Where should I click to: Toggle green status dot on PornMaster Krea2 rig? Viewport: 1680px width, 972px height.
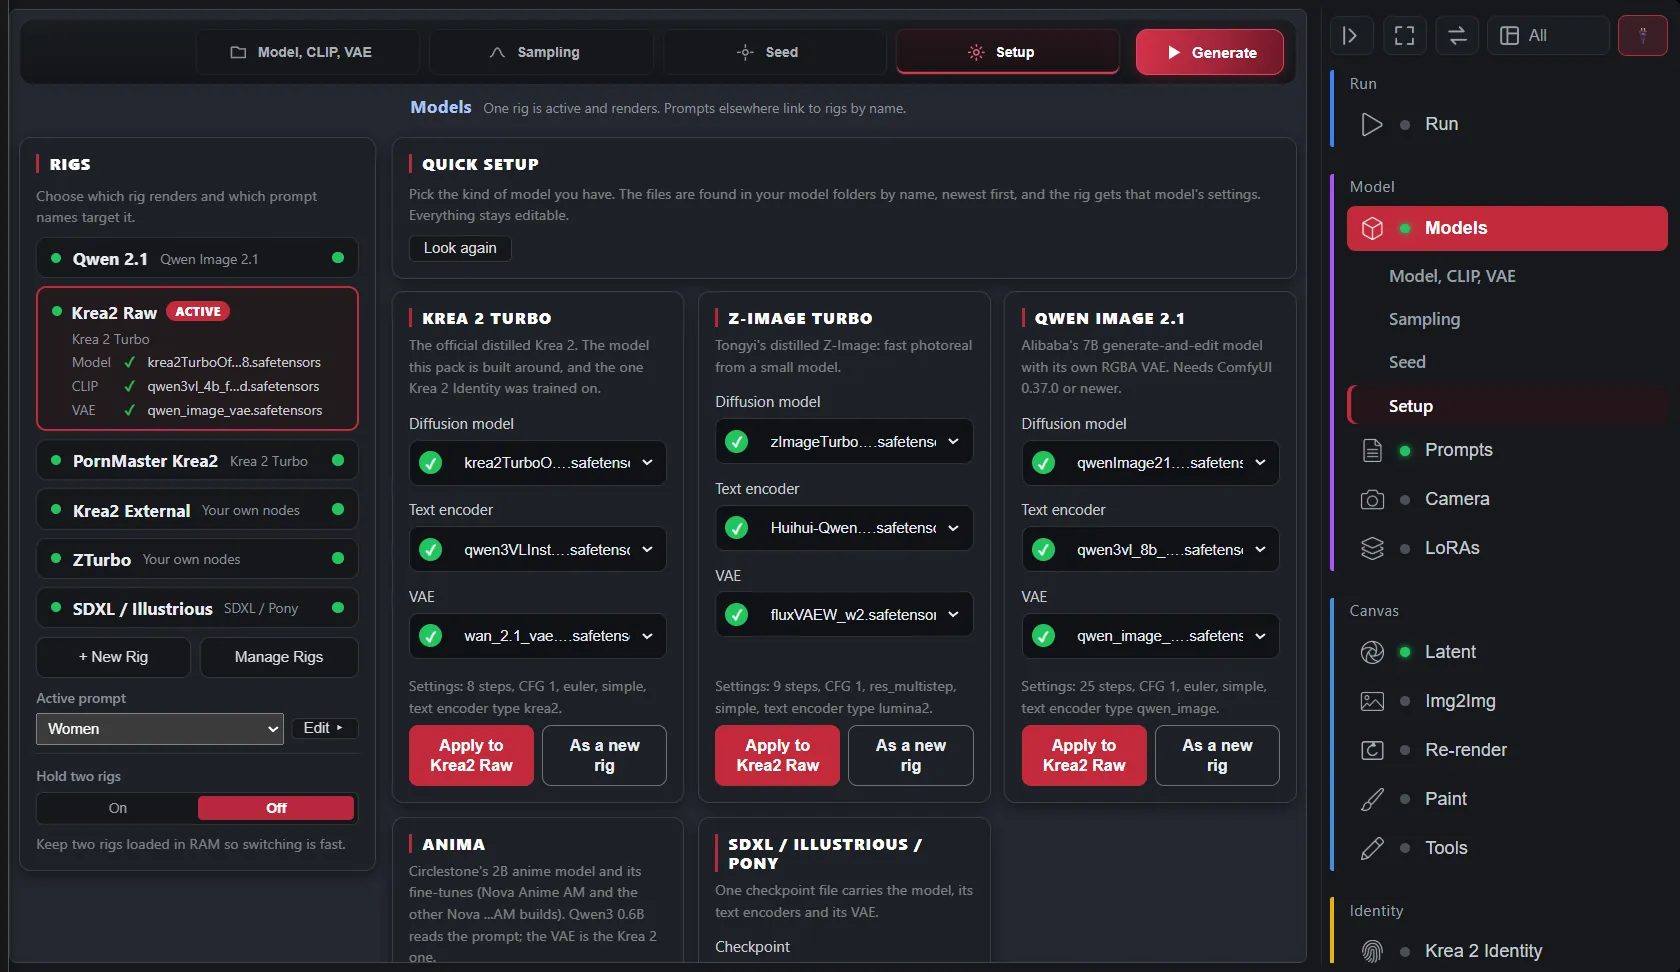tap(338, 460)
